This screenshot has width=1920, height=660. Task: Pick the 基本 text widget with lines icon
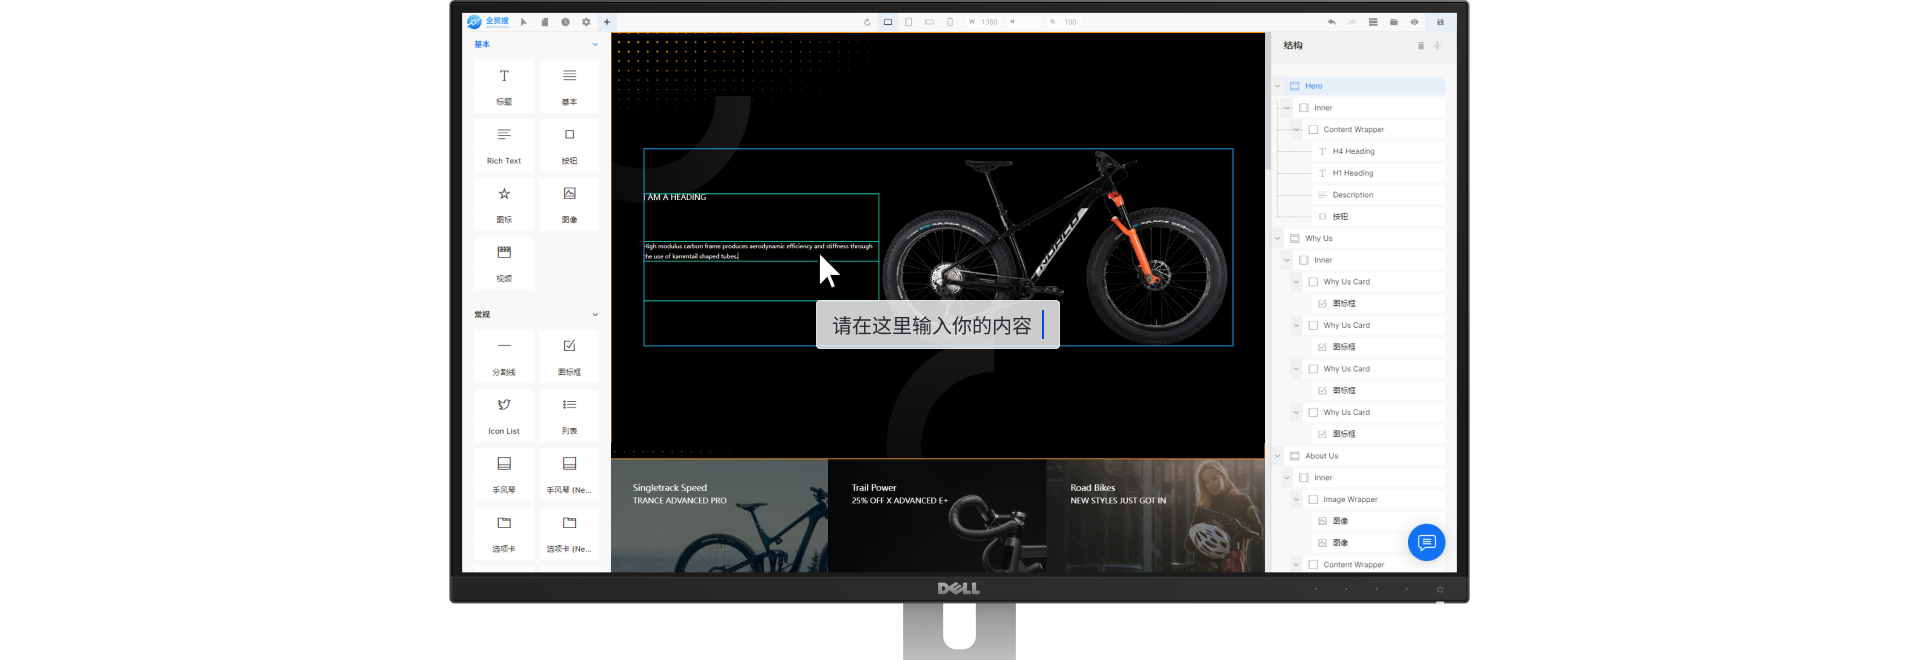[569, 86]
